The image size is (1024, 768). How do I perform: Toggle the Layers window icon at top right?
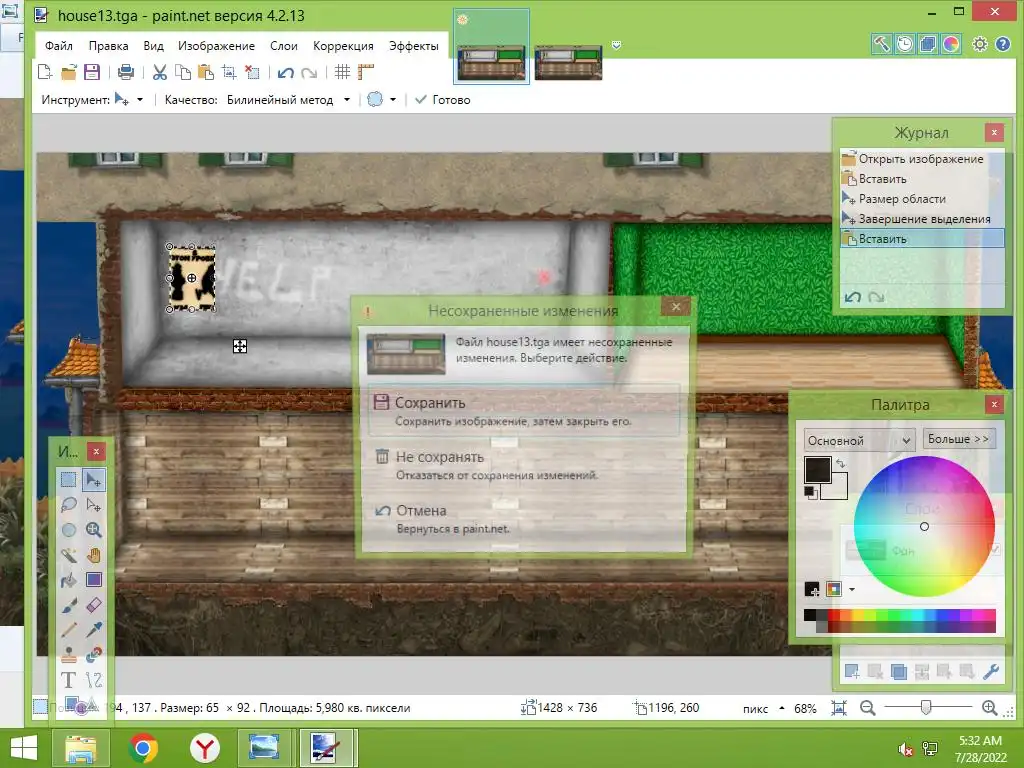coord(927,44)
